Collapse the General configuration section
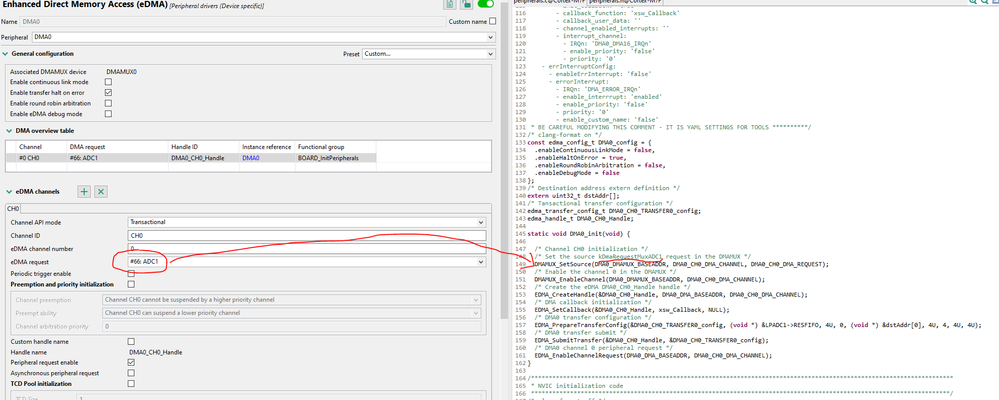The image size is (999, 400). click(x=5, y=54)
